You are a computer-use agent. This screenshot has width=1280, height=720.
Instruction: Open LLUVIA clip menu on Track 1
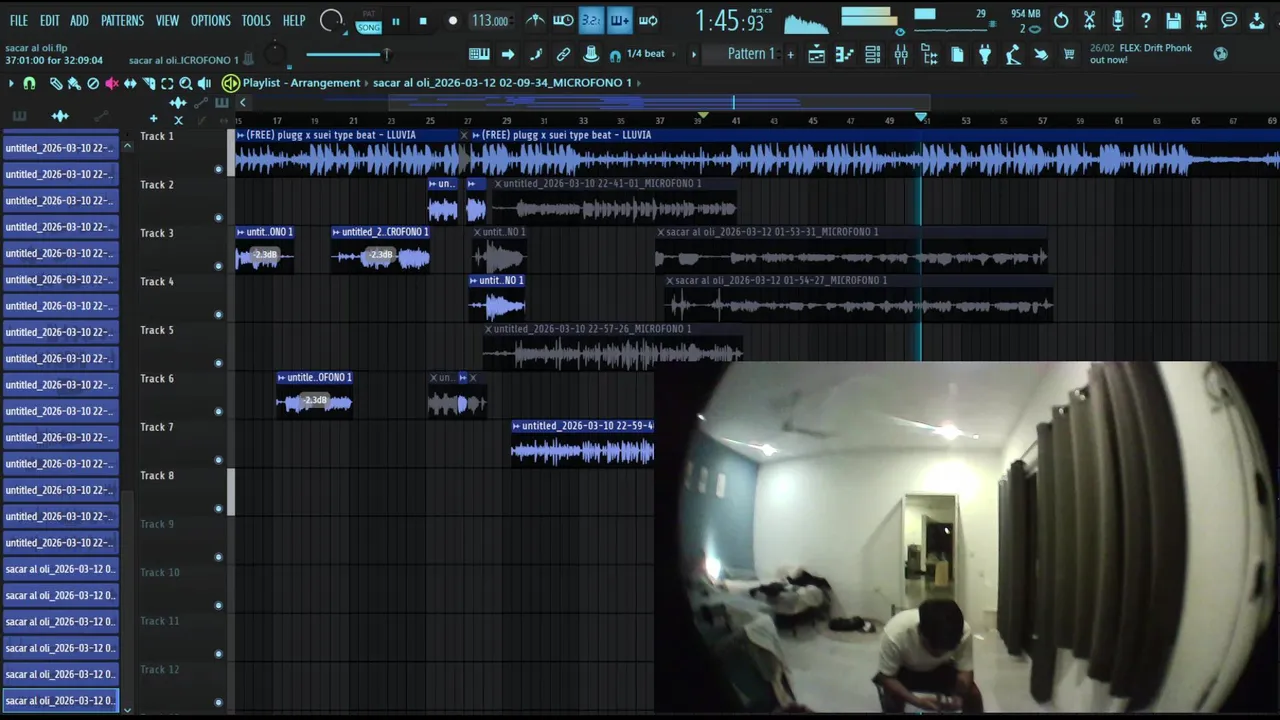pyautogui.click(x=241, y=135)
